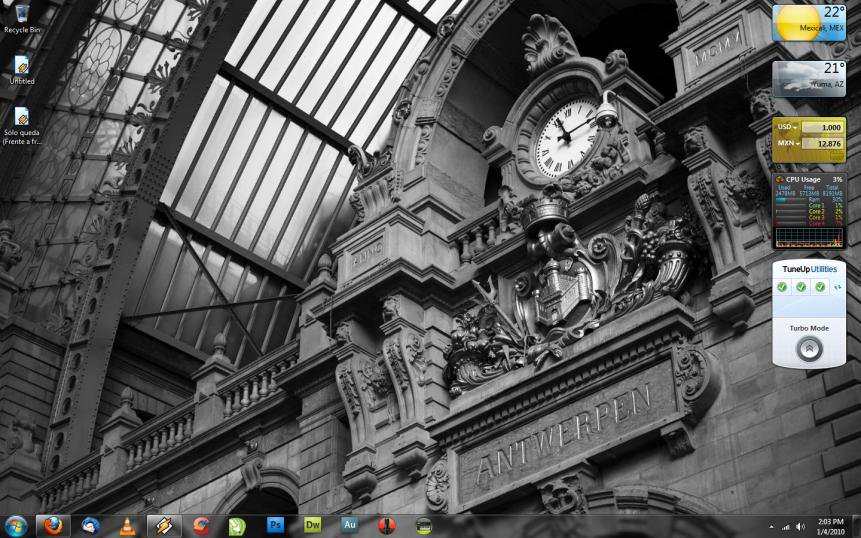
Task: Open the Windows Start menu
Action: [16, 525]
